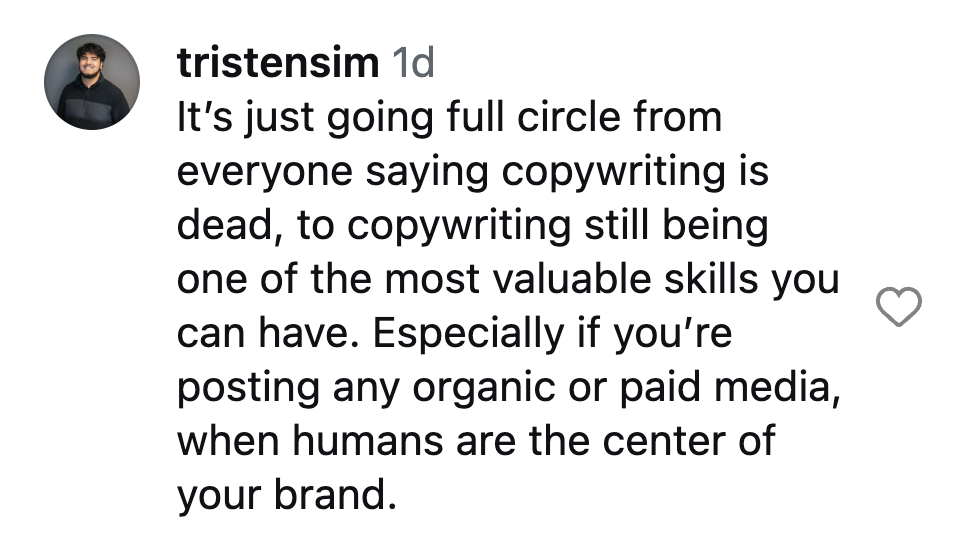This screenshot has width=970, height=538.
Task: Select the line starting "It's just going"
Action: pos(449,118)
